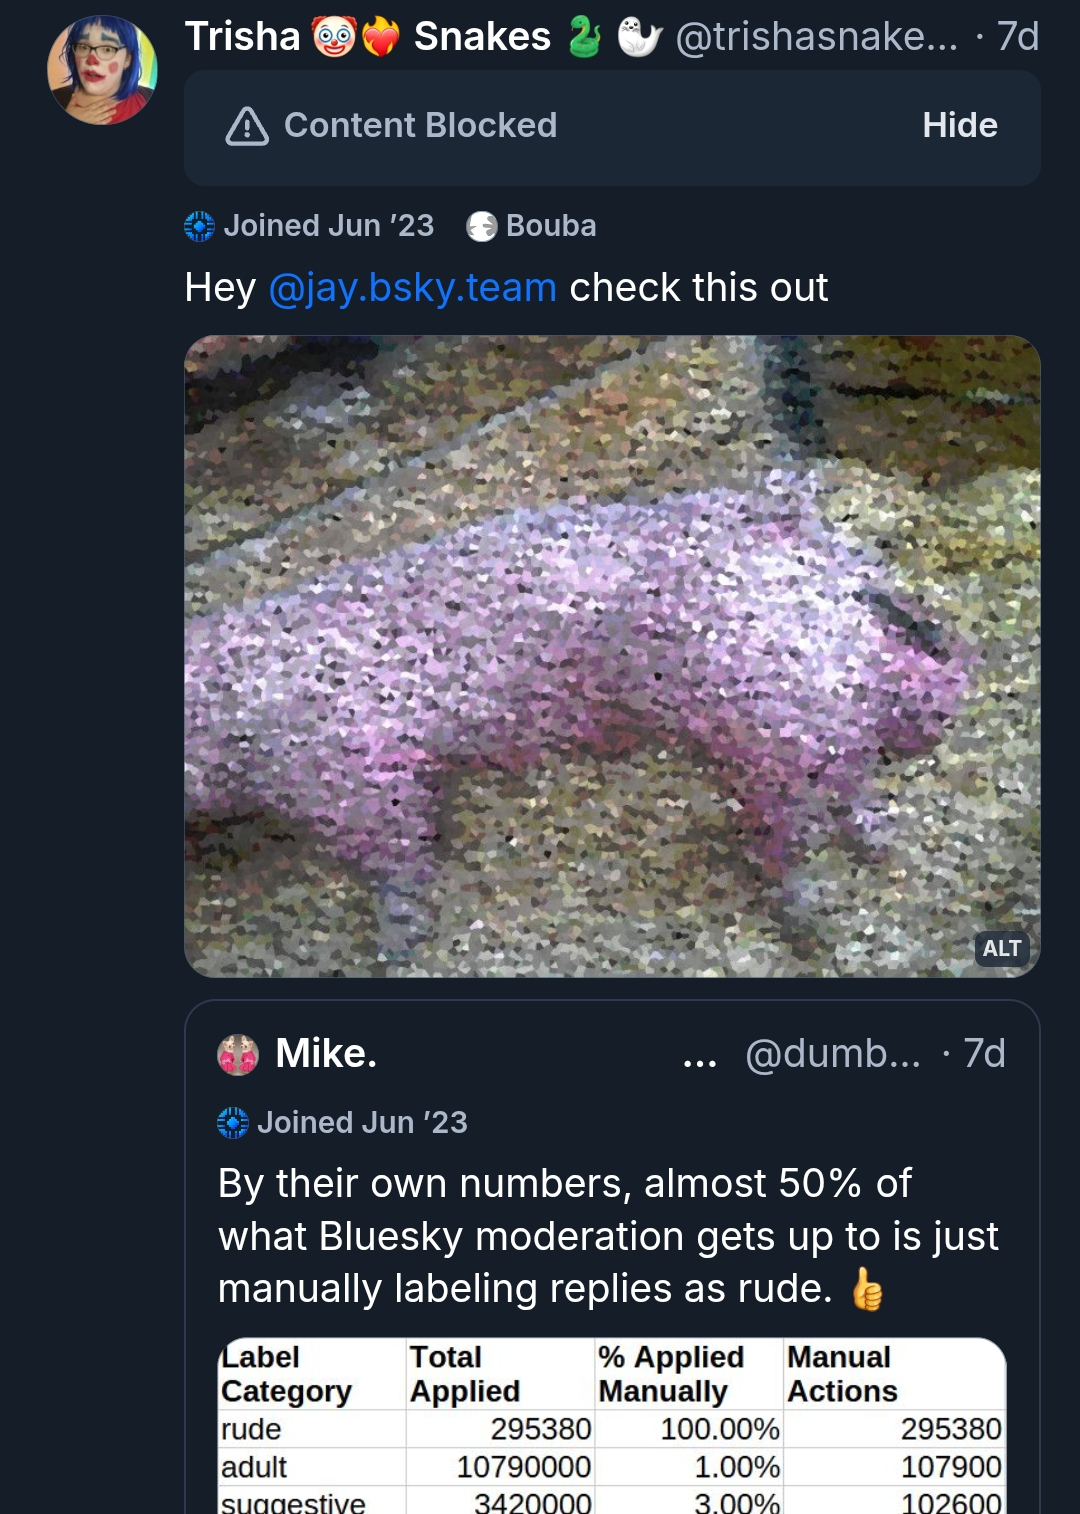
Task: Click Trisha's Joined Jun '23 badge icon
Action: click(x=200, y=227)
